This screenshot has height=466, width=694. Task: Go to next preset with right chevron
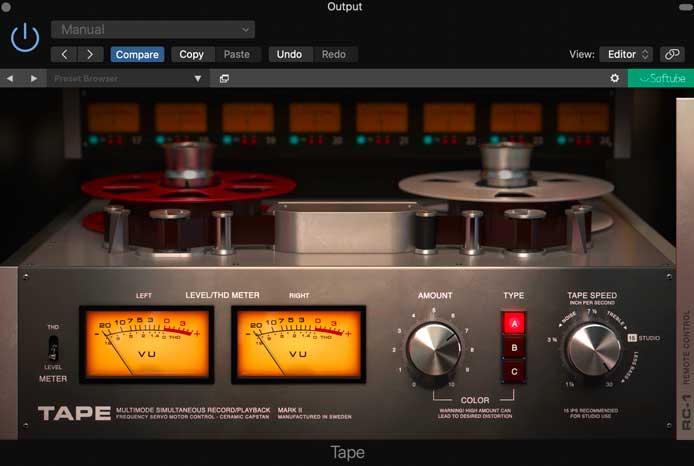click(x=90, y=54)
